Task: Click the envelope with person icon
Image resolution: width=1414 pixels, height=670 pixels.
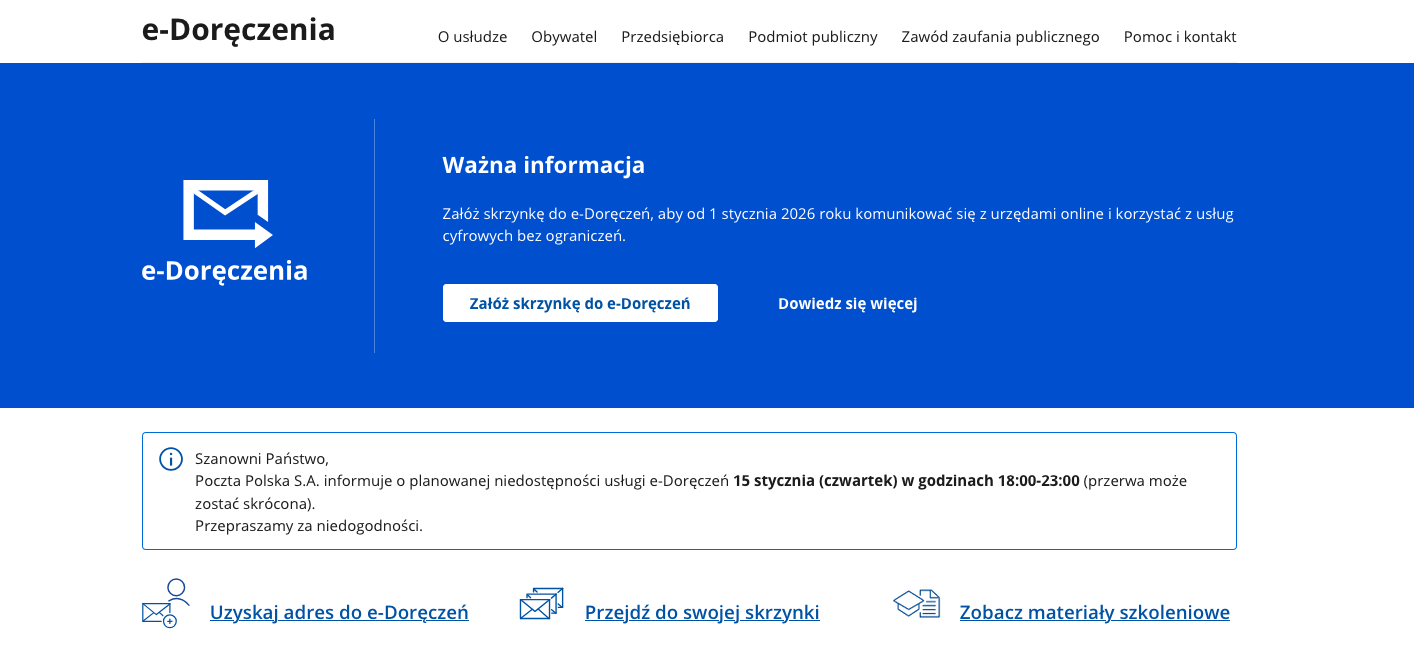Action: (166, 603)
